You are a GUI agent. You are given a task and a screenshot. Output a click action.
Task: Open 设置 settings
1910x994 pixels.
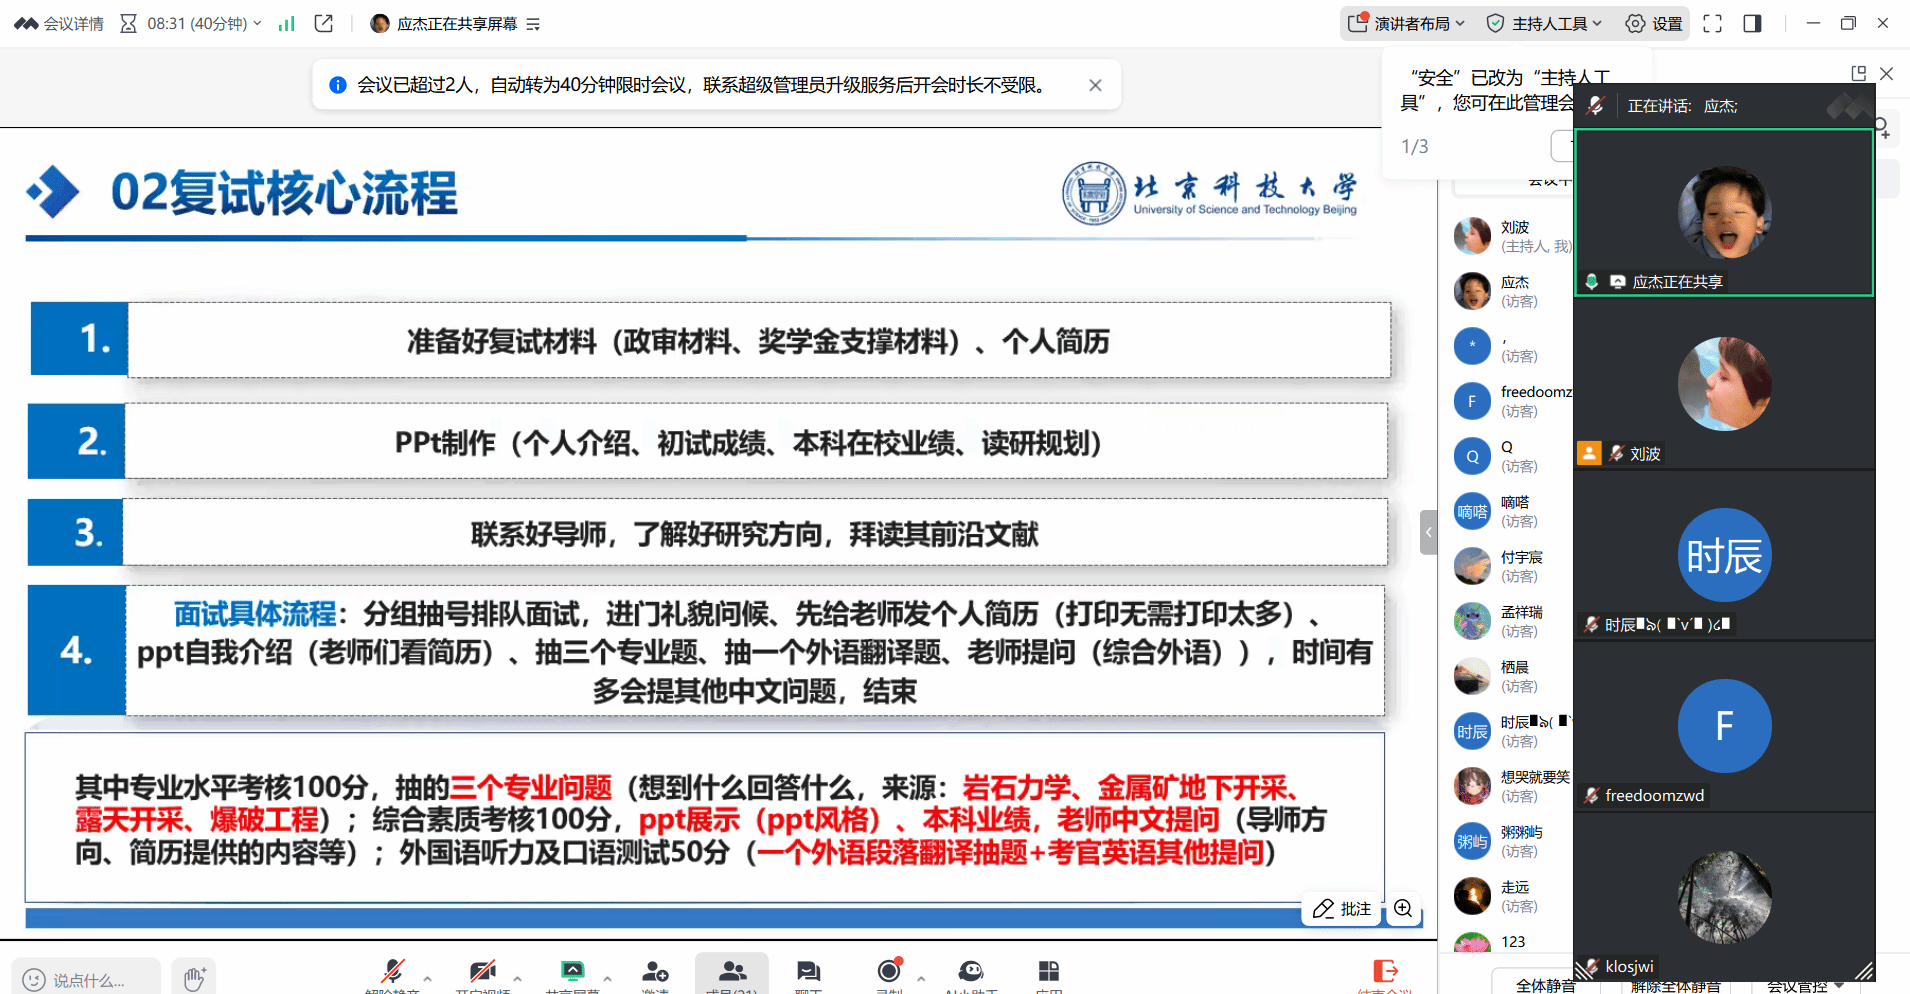coord(1654,23)
